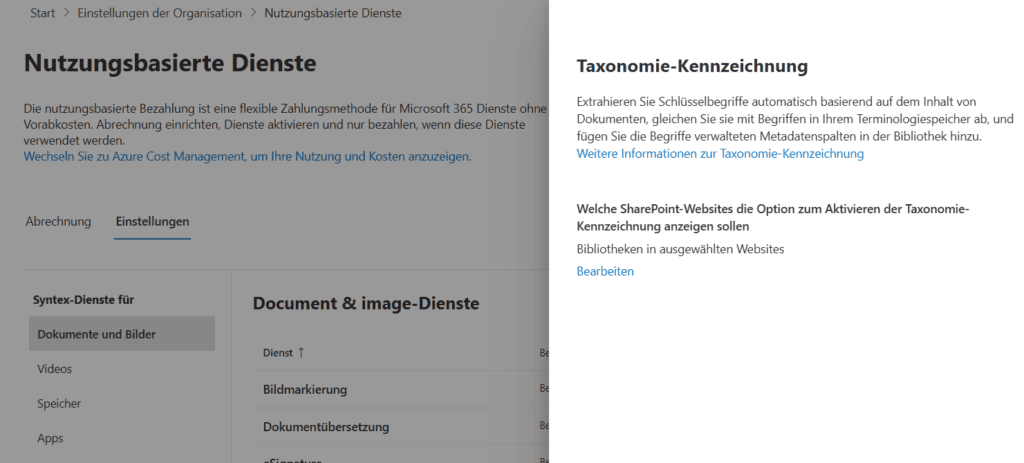The width and height of the screenshot is (1024, 463).
Task: Click the sort arrow beside Dienst
Action: (301, 352)
